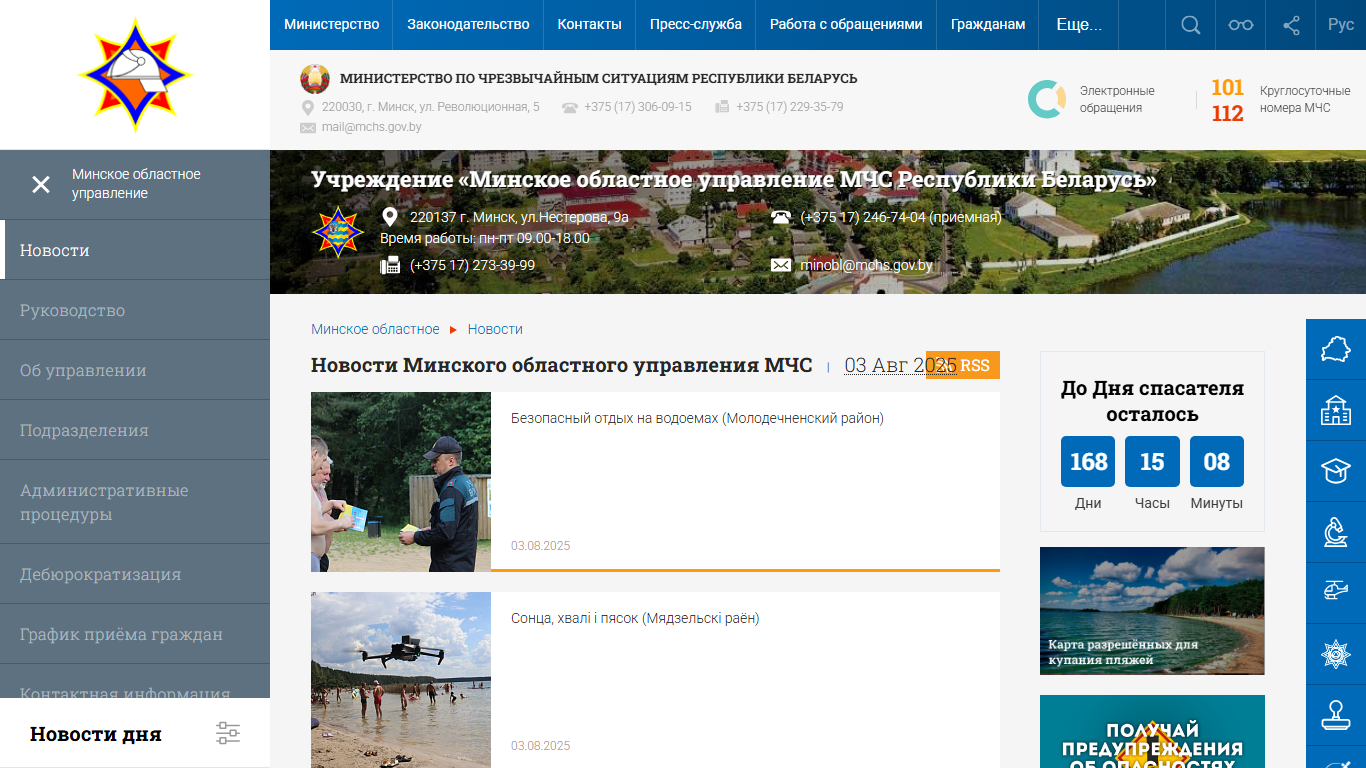Expand the Еще... menu
Screen dimensions: 1366x768
pyautogui.click(x=1079, y=25)
